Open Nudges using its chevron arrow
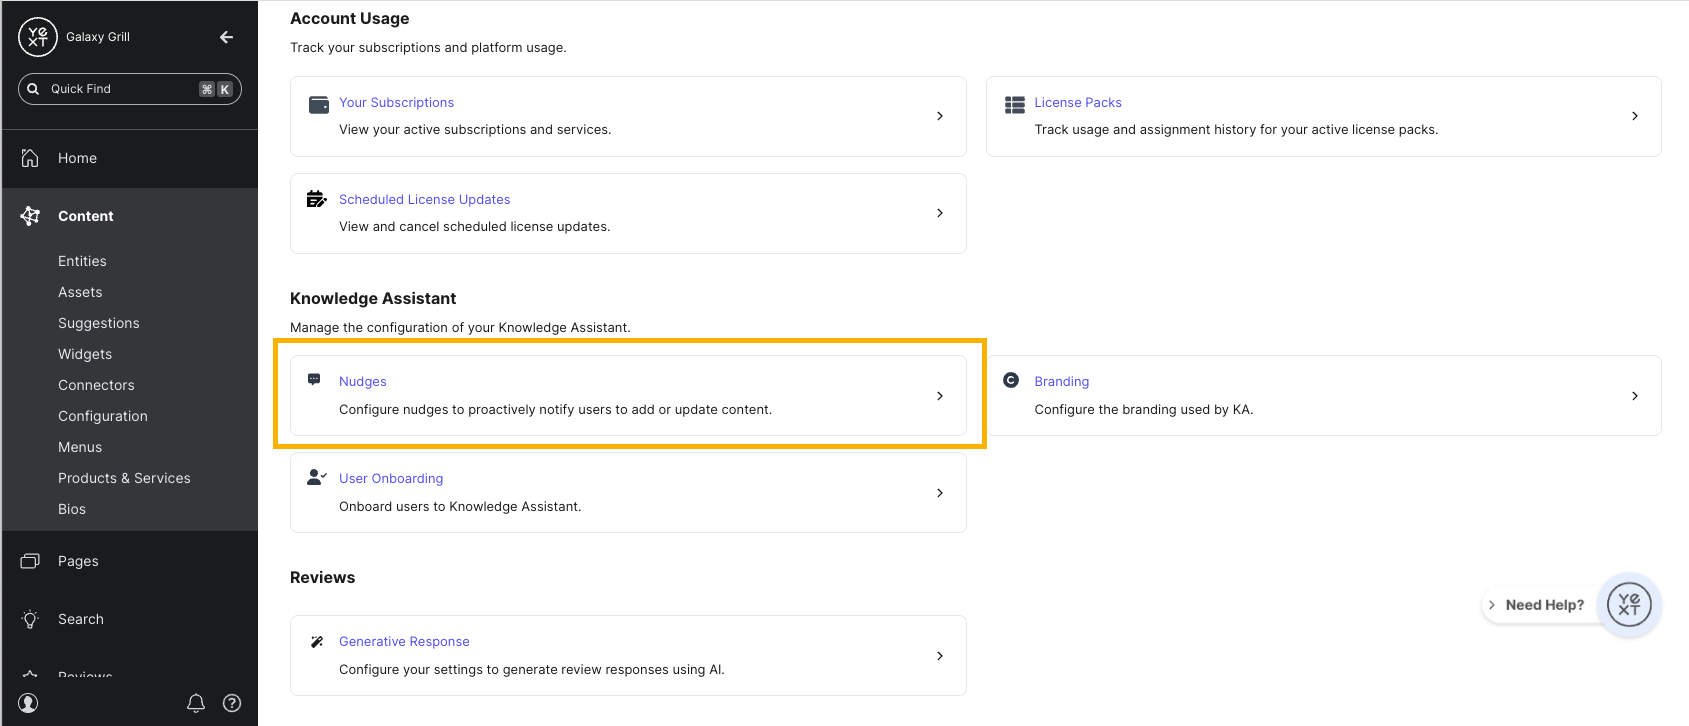The height and width of the screenshot is (726, 1689). click(940, 396)
